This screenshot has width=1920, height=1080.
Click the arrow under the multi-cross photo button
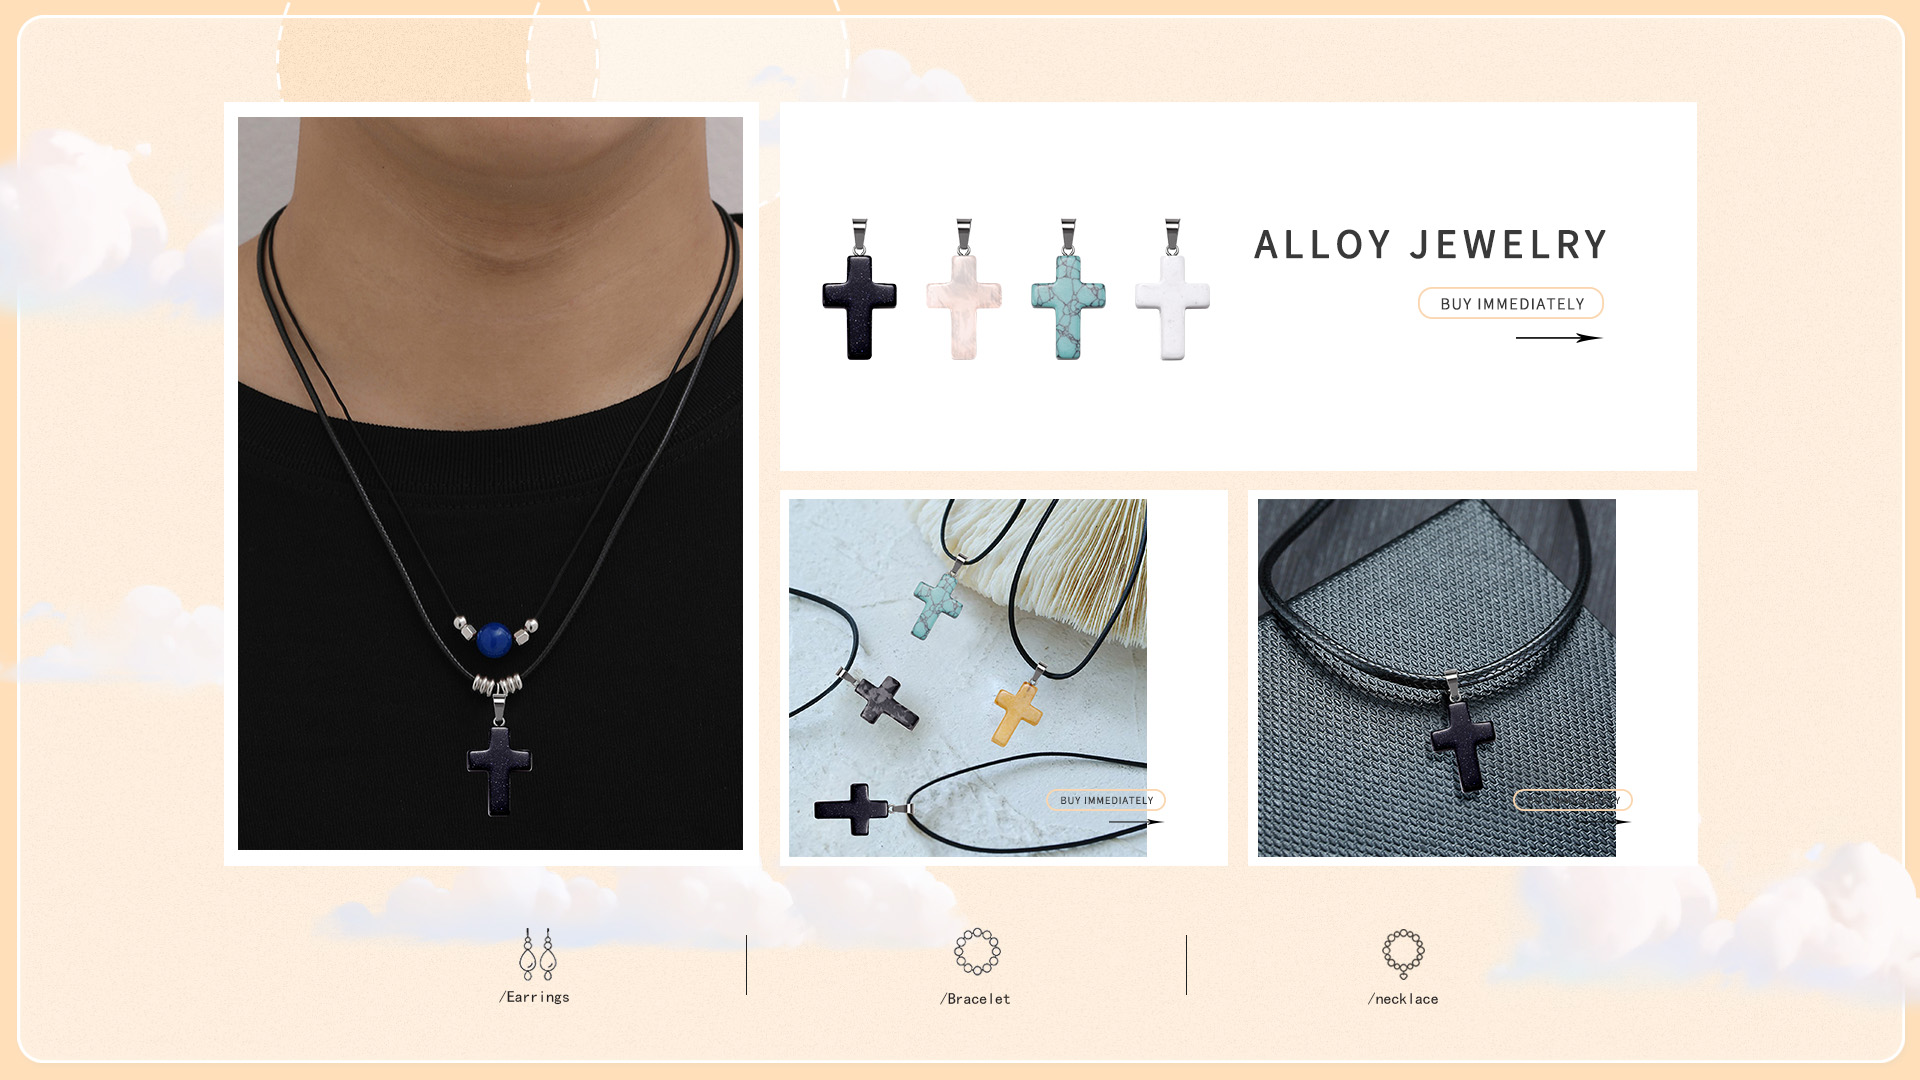(1136, 822)
